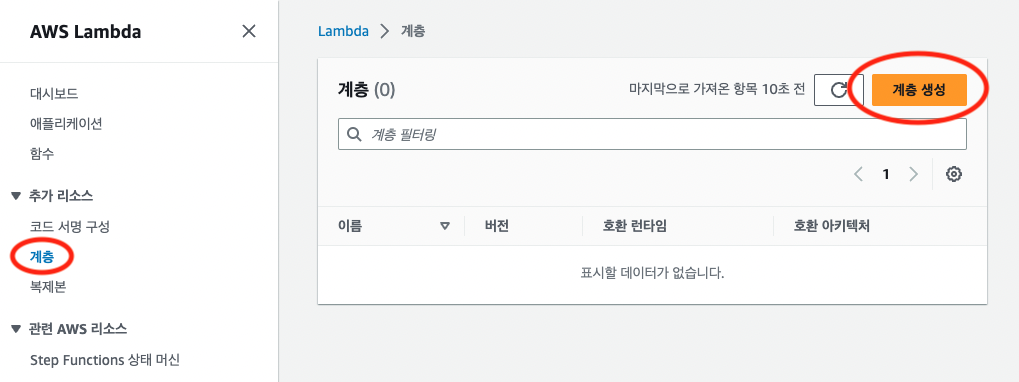The width and height of the screenshot is (1019, 382).
Task: Select 계층 in the sidebar
Action: click(42, 257)
